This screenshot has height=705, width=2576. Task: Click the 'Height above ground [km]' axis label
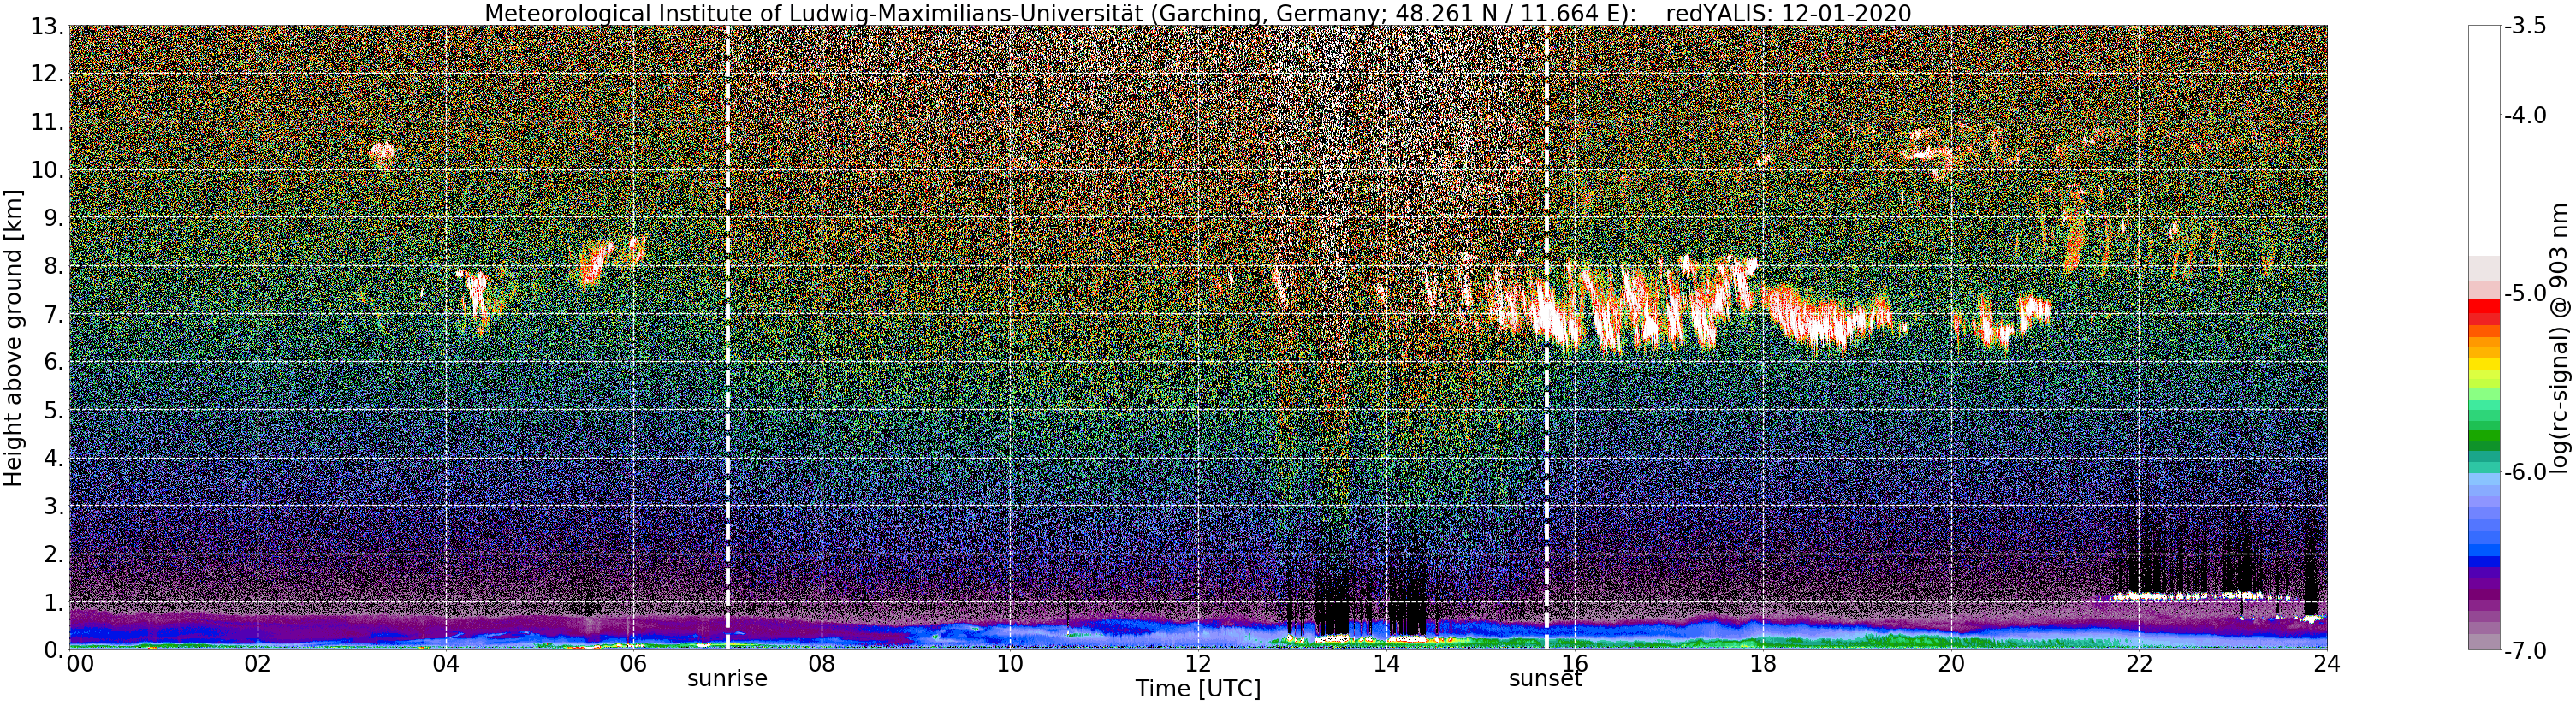13,338
